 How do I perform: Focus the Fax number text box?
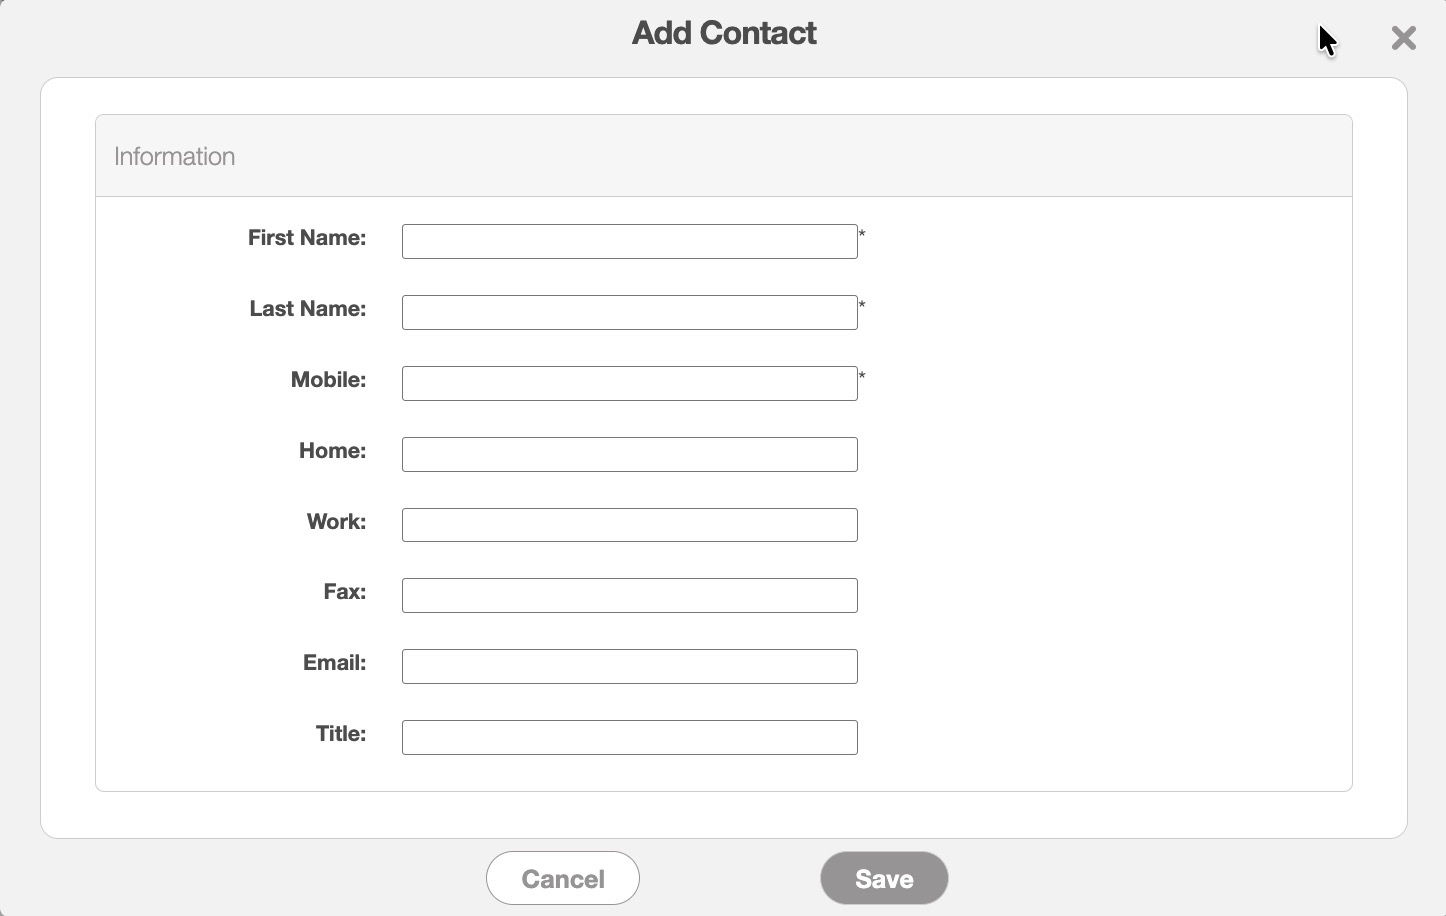(x=629, y=595)
